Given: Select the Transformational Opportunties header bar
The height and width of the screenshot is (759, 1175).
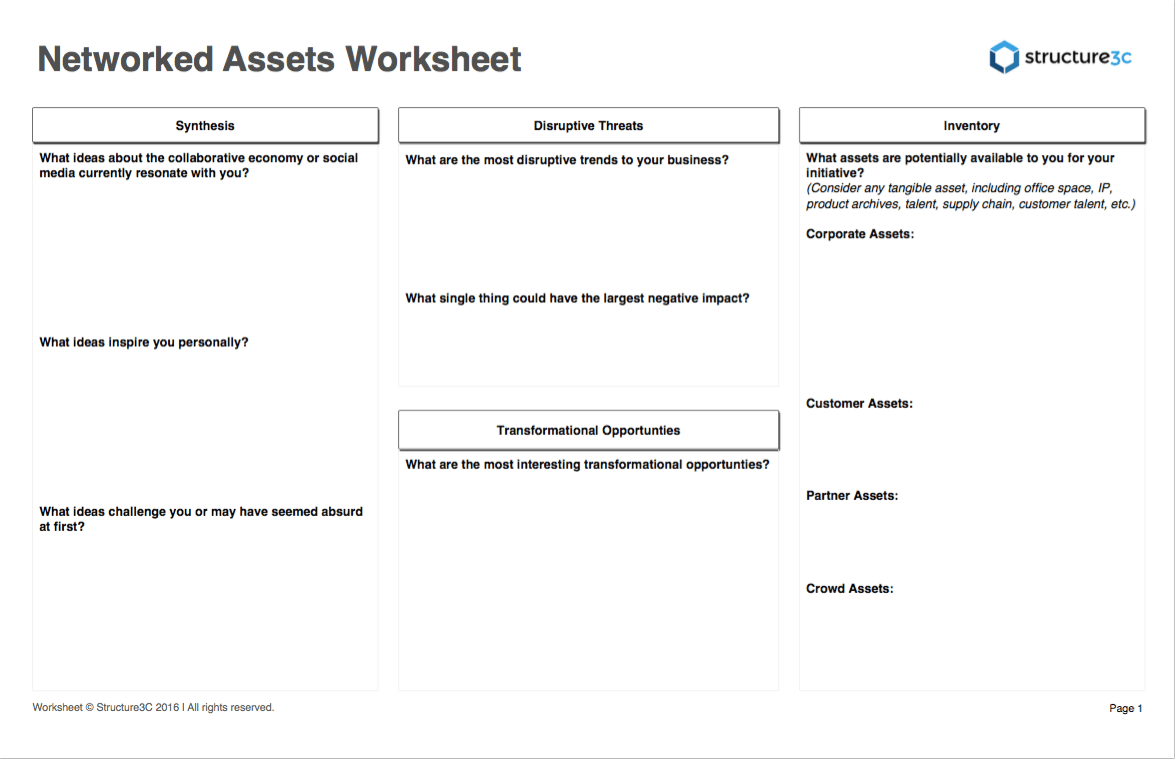Looking at the screenshot, I should [588, 429].
